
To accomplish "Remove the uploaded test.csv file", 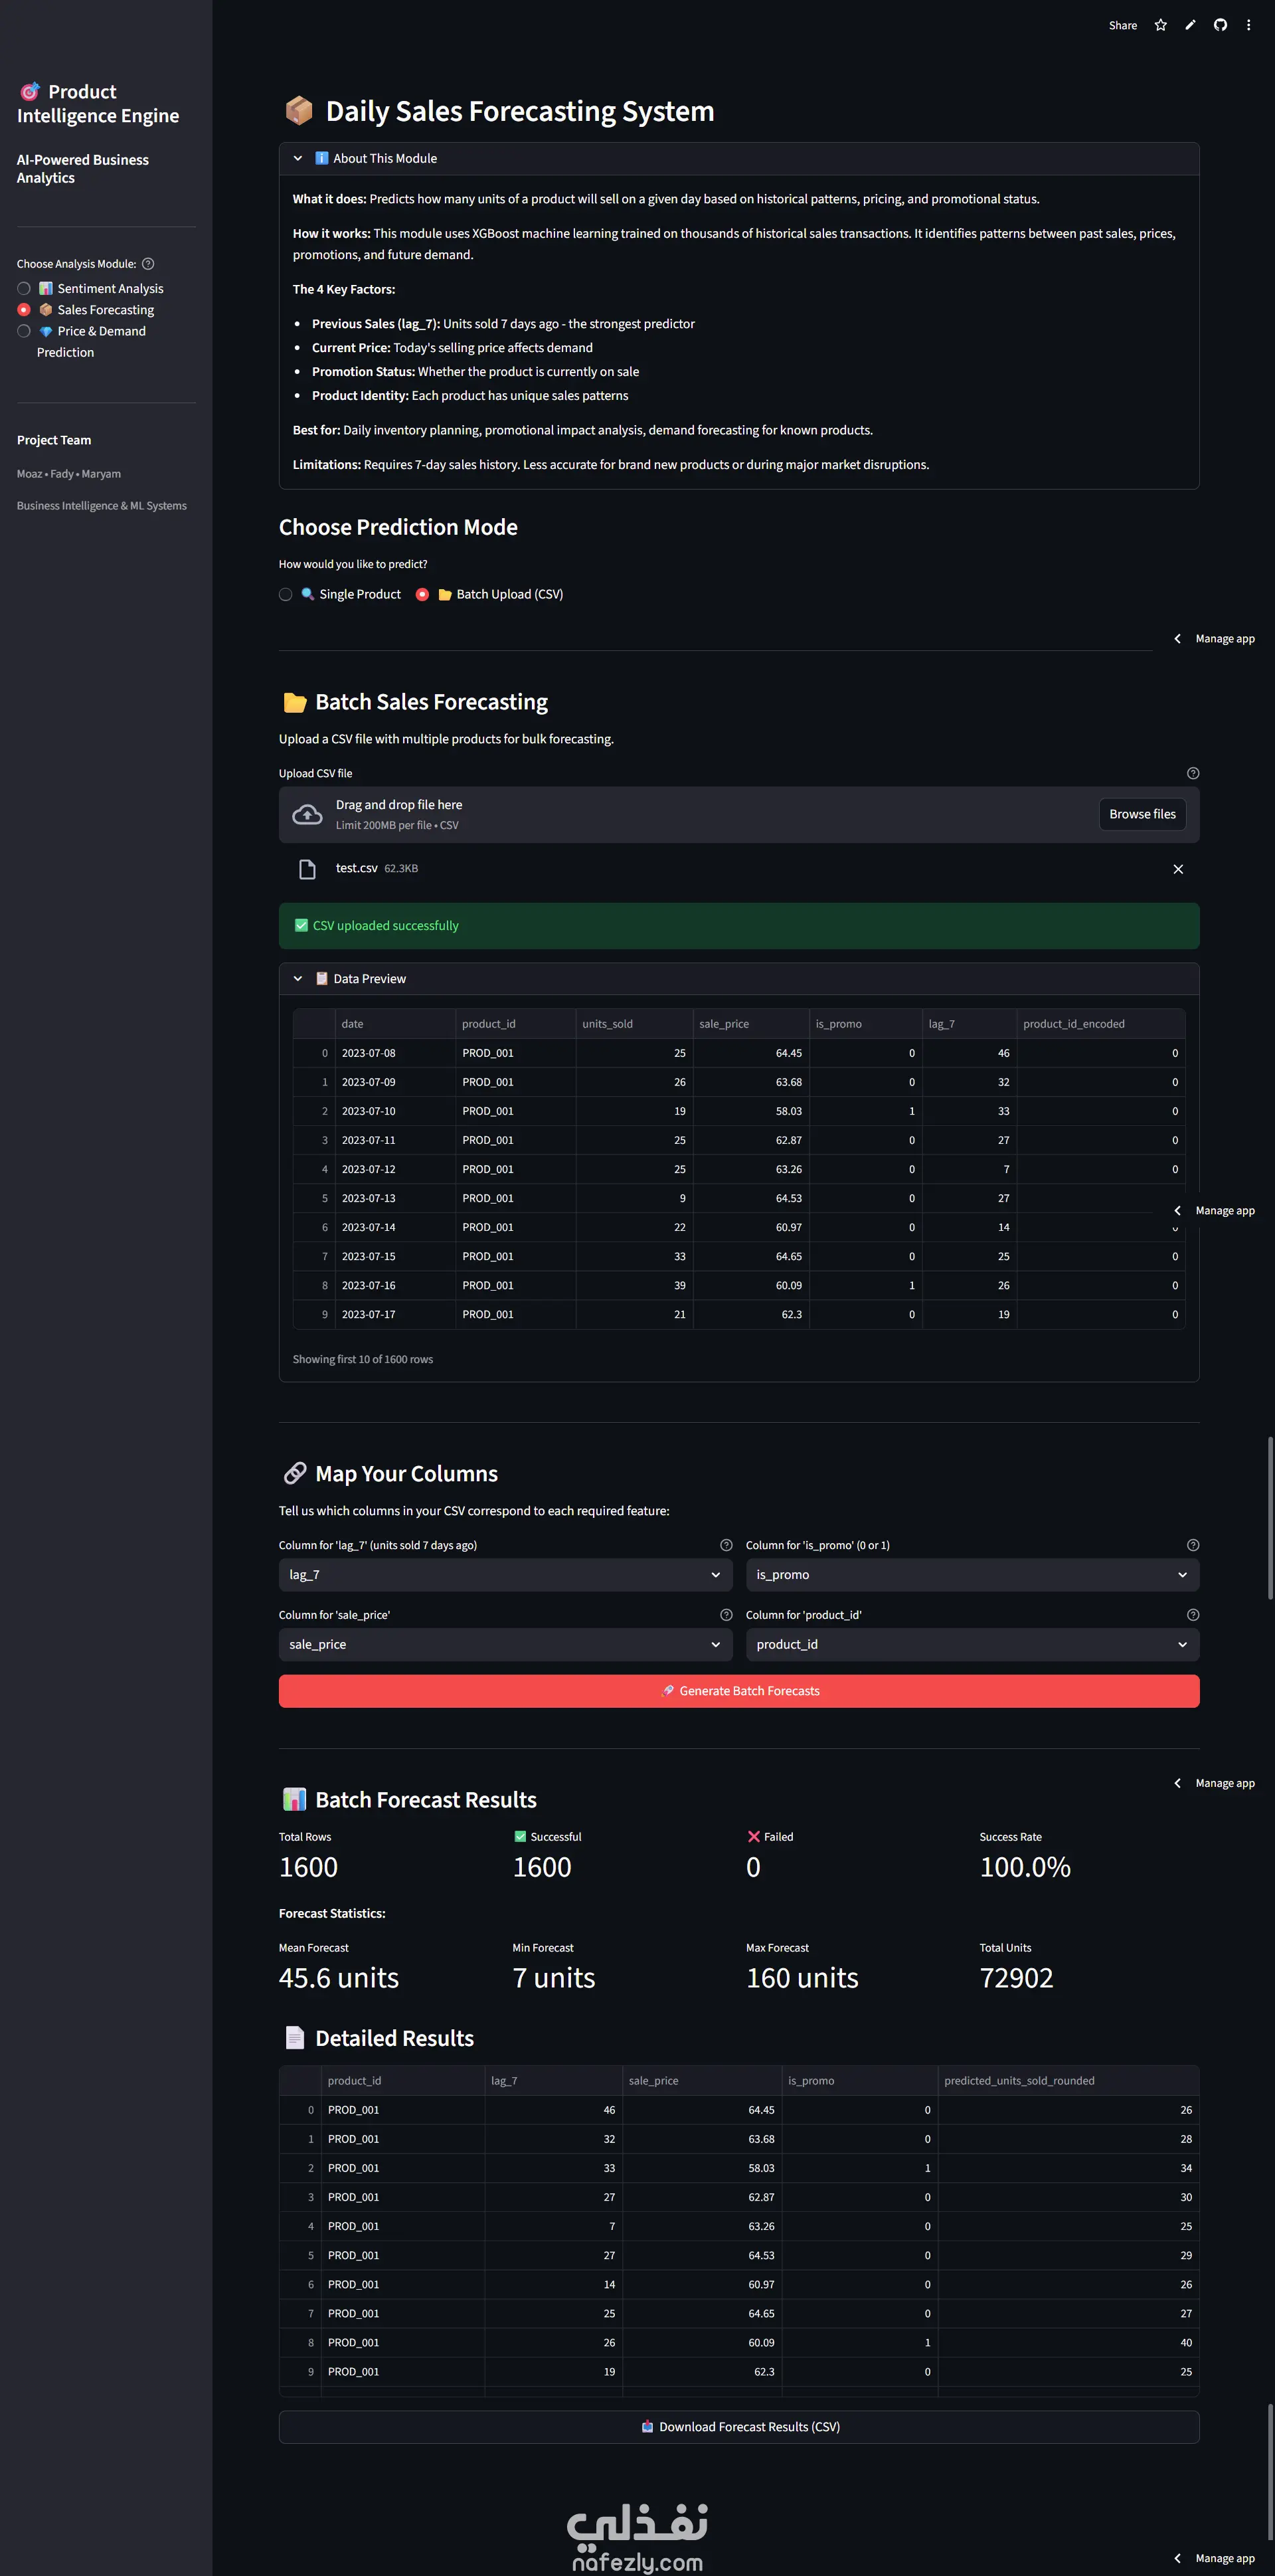I will pos(1178,869).
